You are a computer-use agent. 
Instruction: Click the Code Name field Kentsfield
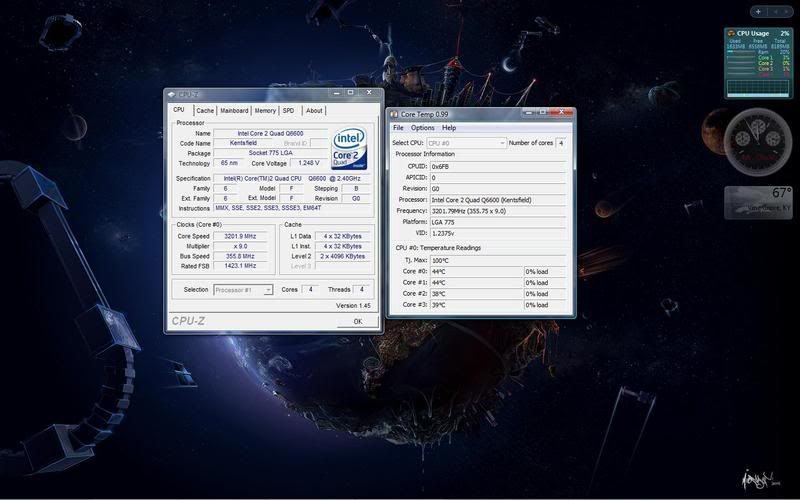243,143
